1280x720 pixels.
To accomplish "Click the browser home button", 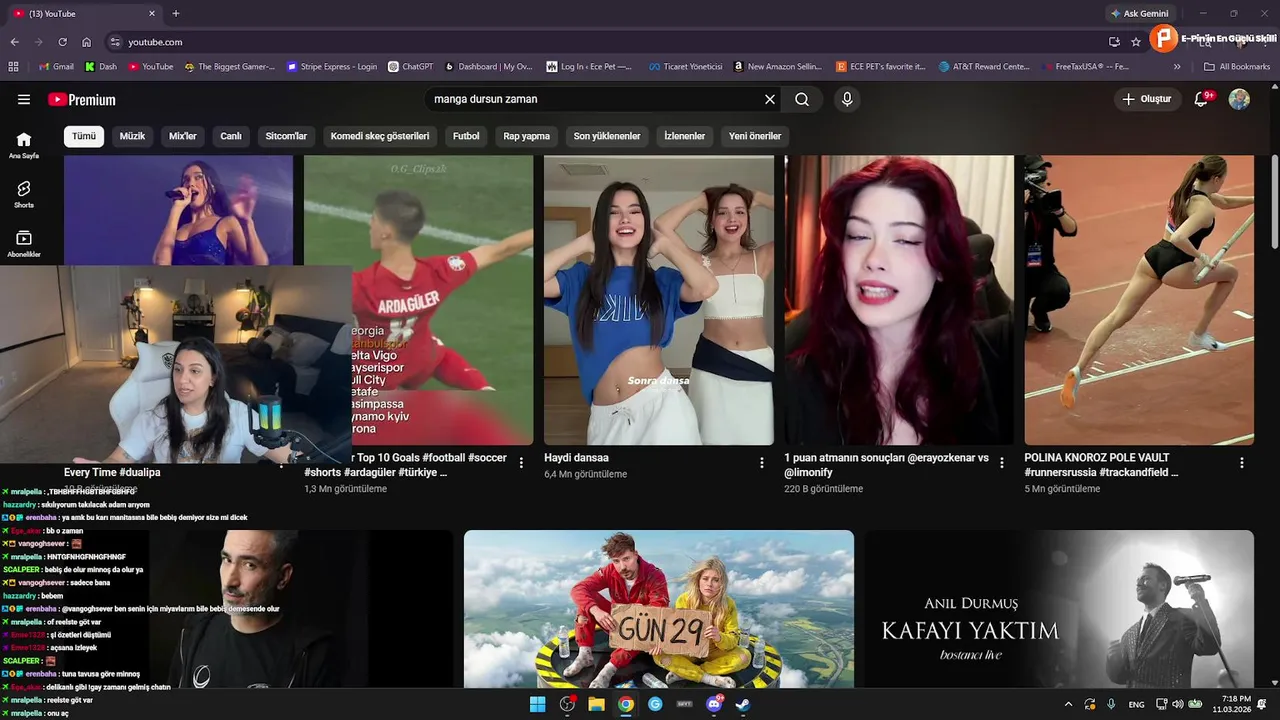I will pyautogui.click(x=86, y=42).
